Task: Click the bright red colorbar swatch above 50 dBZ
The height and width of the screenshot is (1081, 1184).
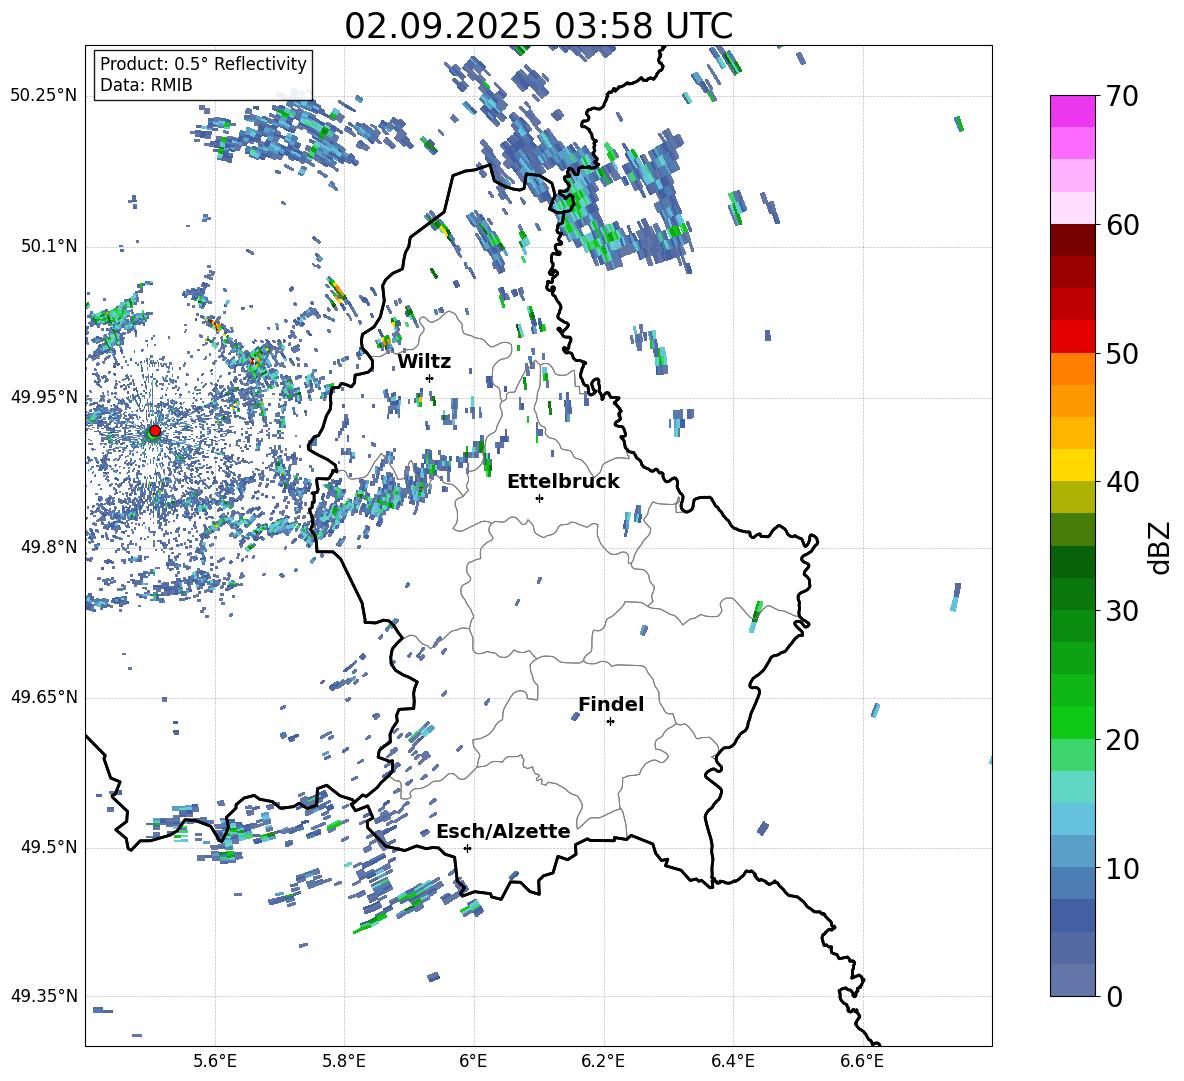Action: point(1072,337)
